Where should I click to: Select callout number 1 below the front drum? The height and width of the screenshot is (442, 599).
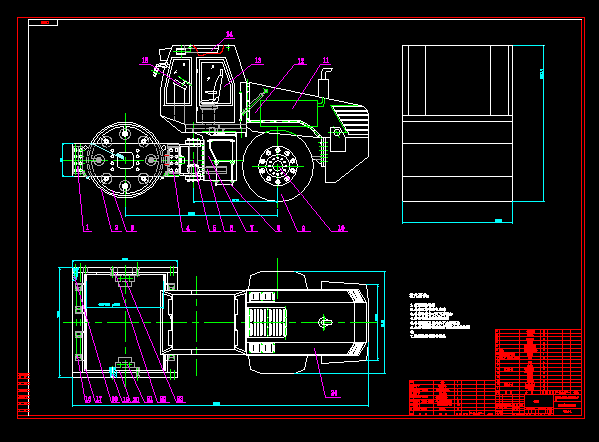pyautogui.click(x=87, y=227)
